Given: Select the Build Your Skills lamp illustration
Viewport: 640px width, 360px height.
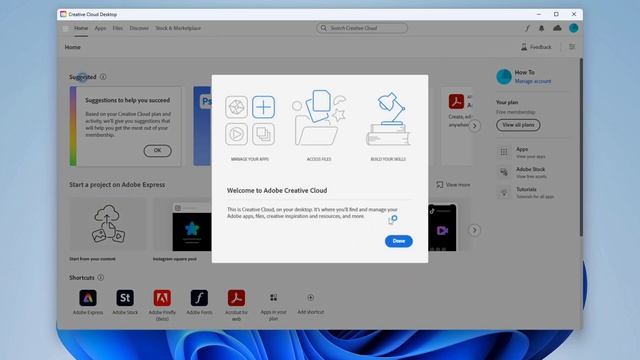Looking at the screenshot, I should (x=388, y=119).
